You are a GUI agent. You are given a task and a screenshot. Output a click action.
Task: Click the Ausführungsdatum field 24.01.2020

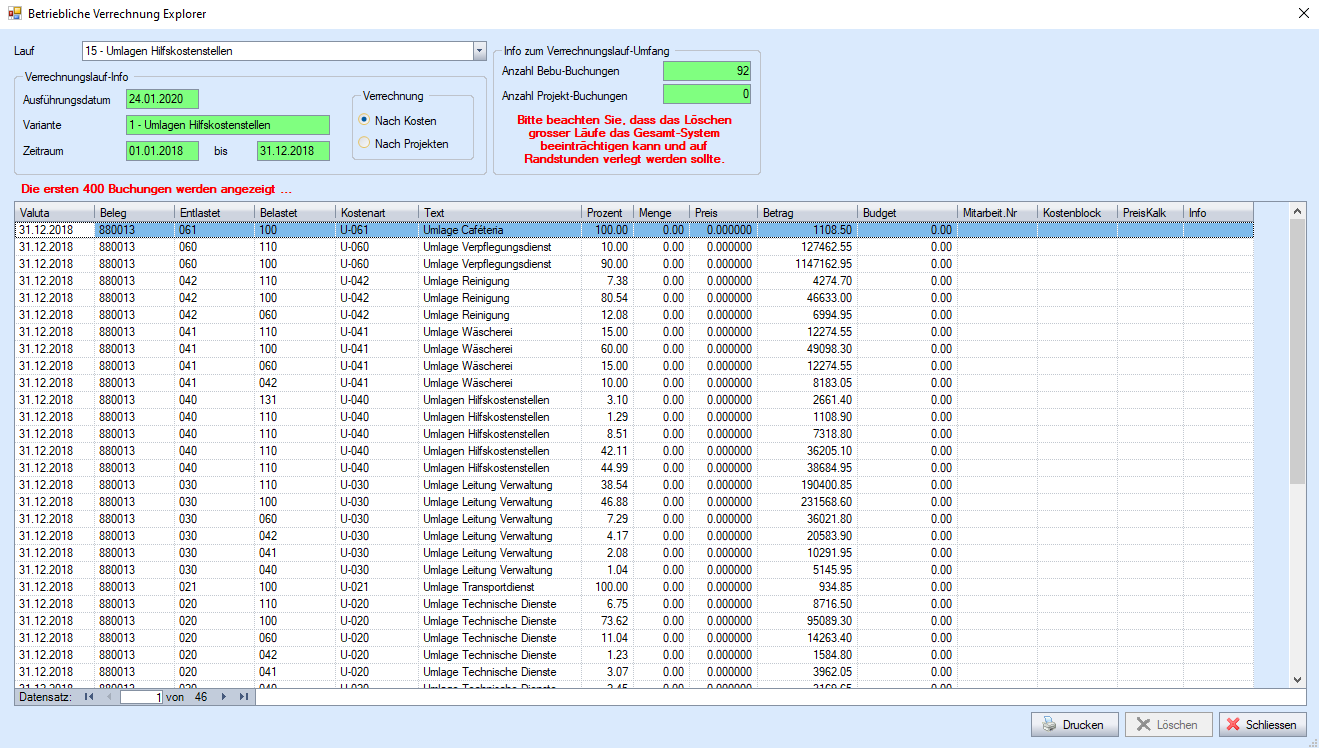point(162,99)
